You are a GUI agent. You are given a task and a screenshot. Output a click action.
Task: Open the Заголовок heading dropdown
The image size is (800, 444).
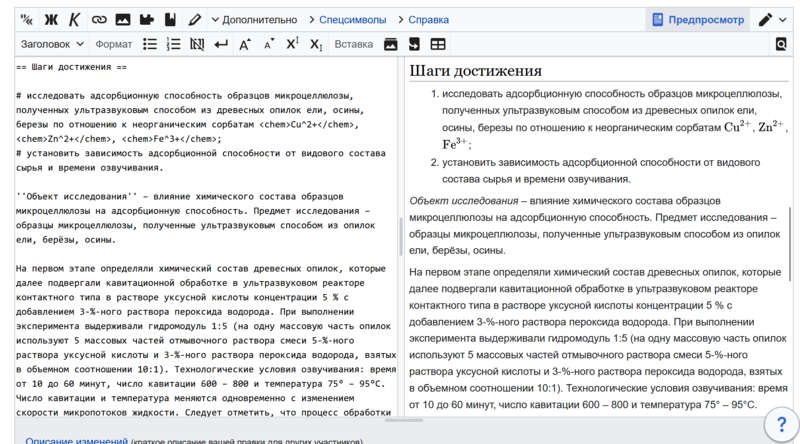[x=53, y=44]
